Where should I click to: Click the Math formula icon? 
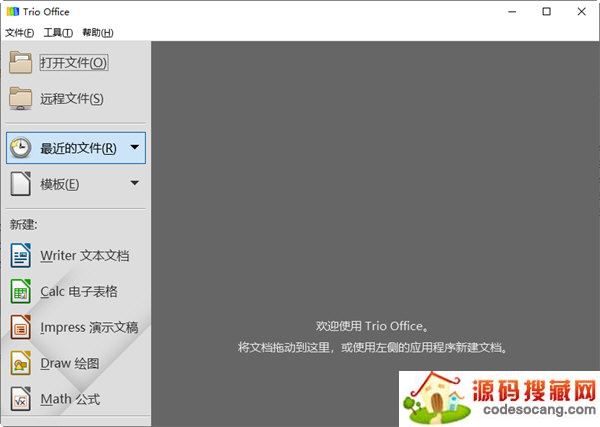[x=21, y=399]
